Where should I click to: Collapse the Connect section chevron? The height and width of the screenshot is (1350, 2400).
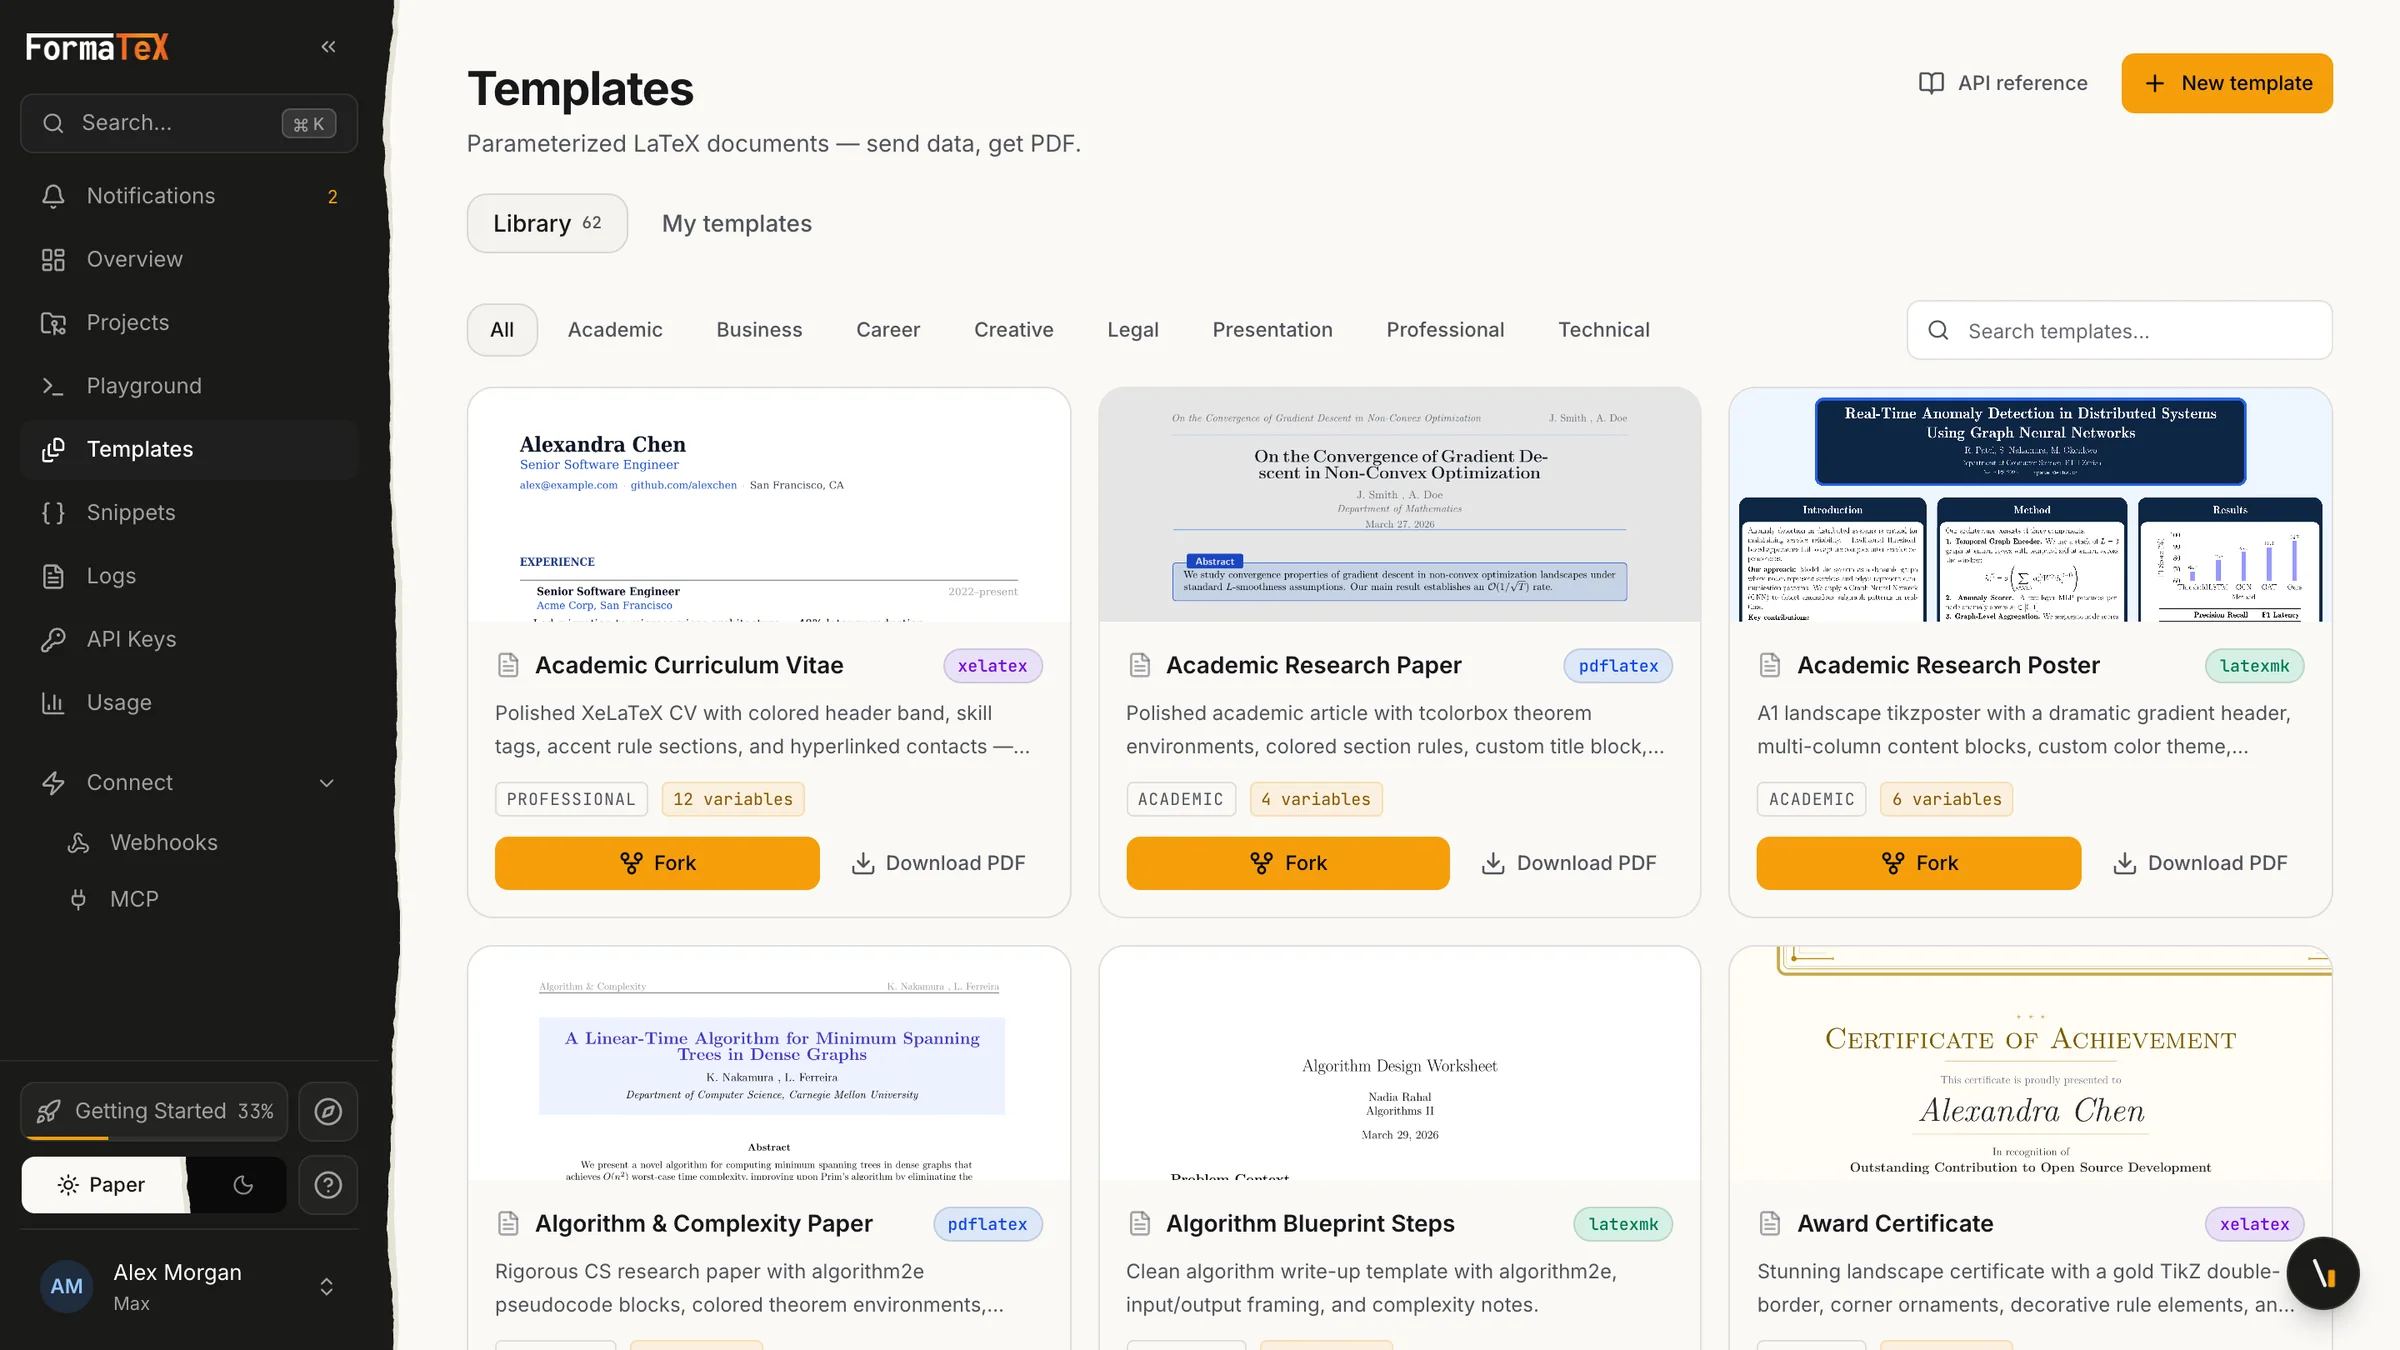click(x=326, y=783)
